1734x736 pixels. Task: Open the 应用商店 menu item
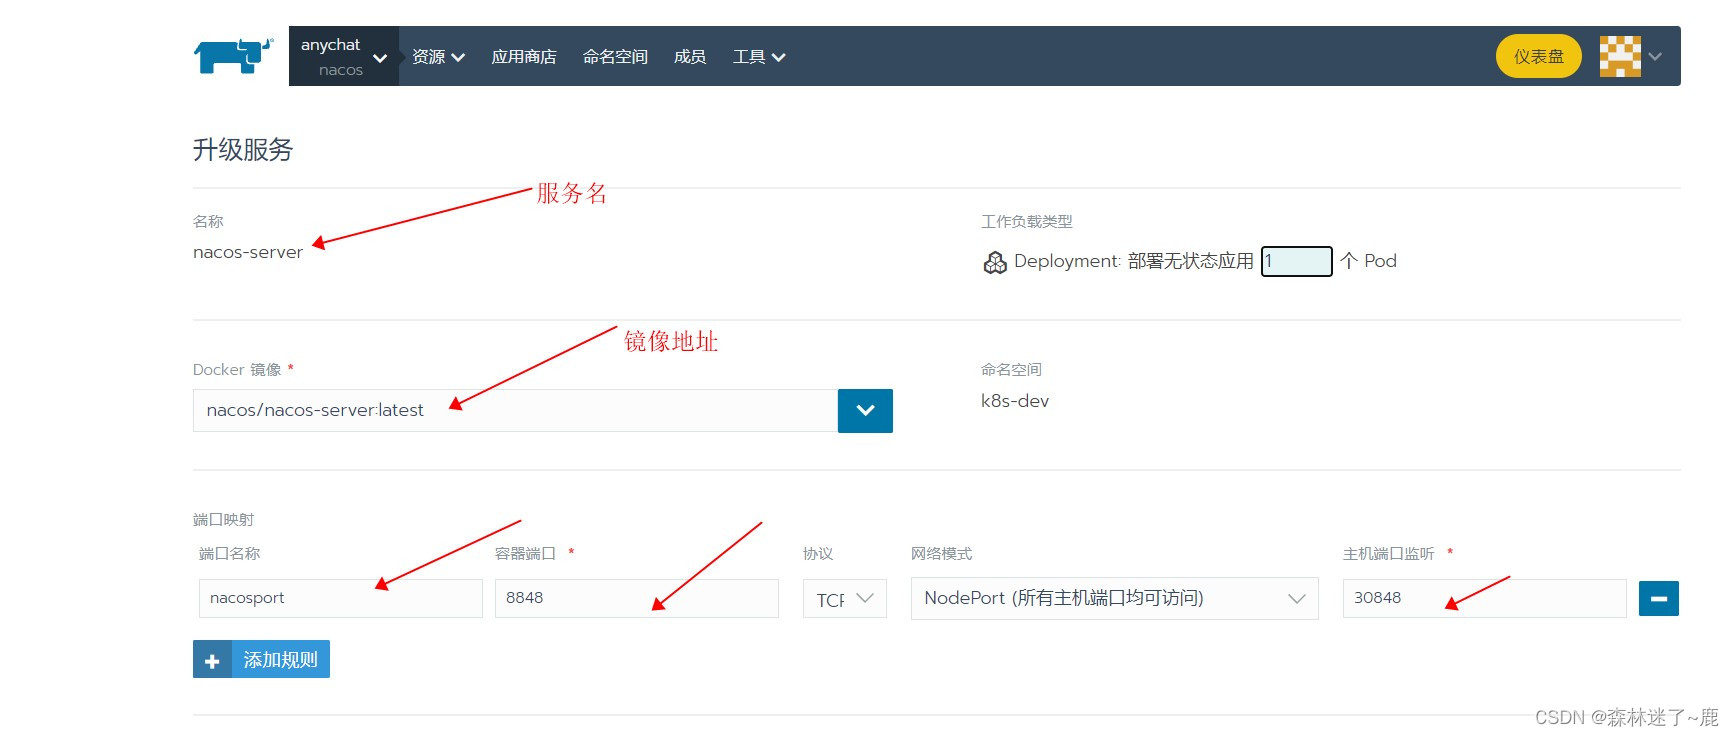tap(523, 57)
